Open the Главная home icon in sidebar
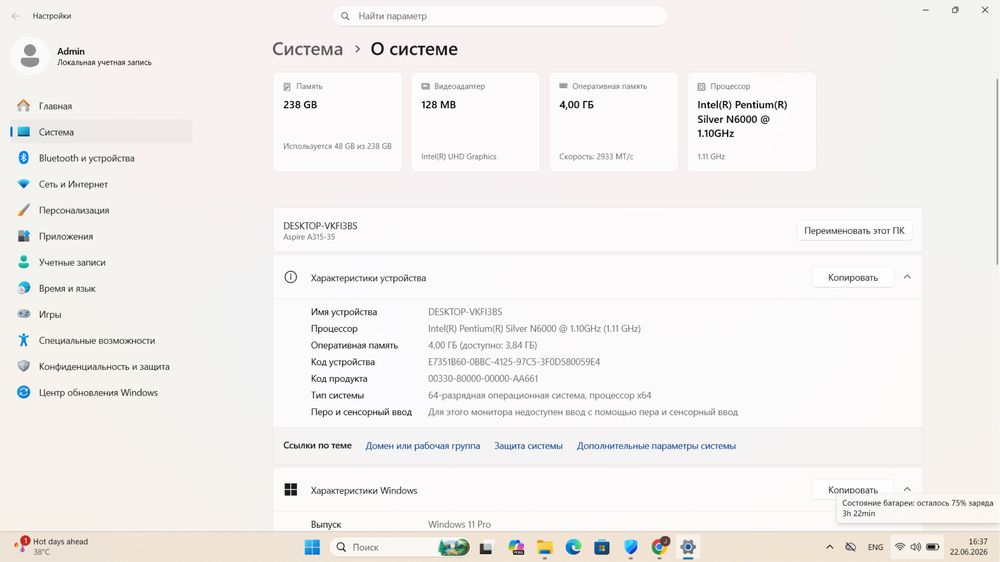 pyautogui.click(x=24, y=105)
